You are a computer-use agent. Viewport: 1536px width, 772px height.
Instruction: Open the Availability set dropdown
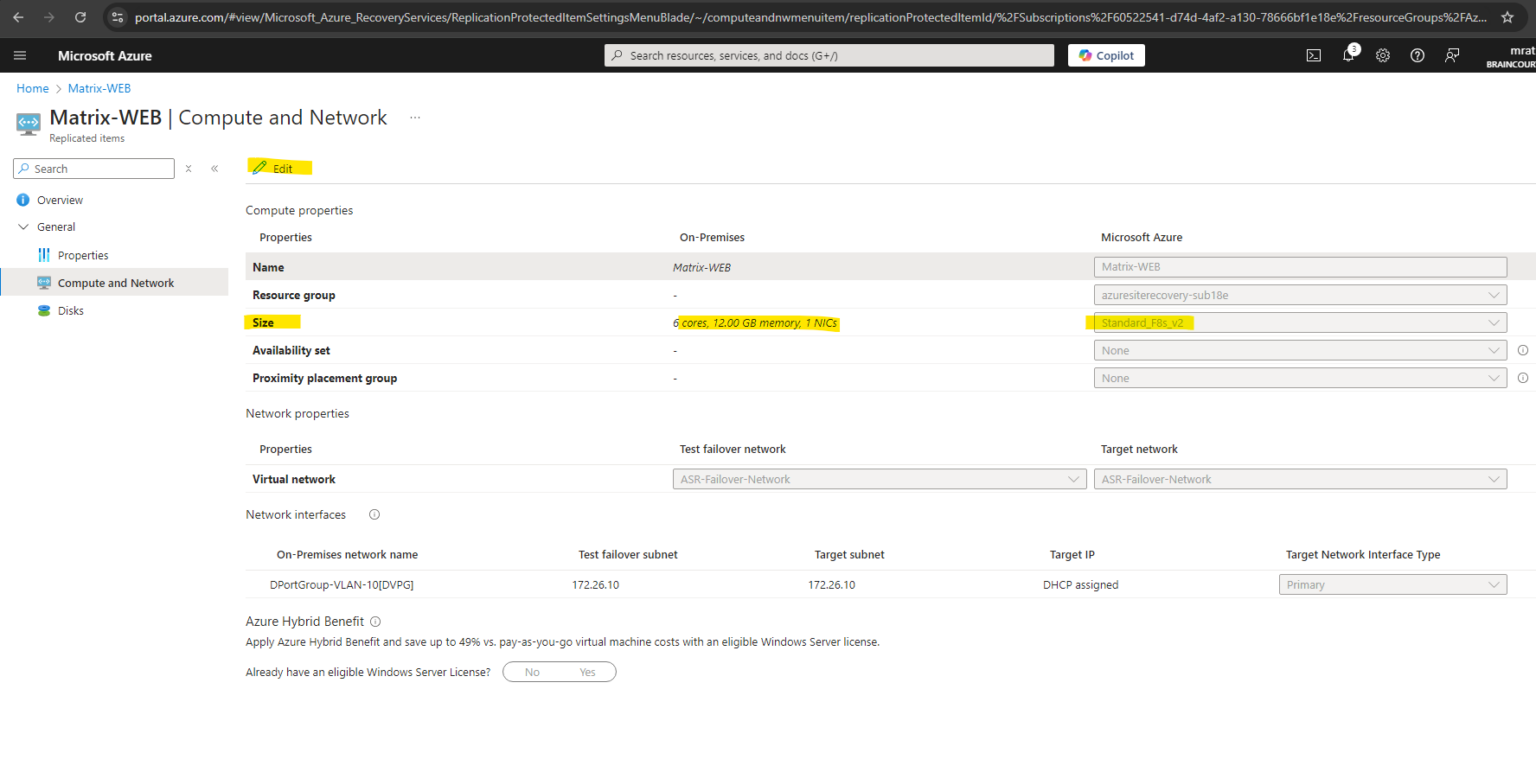point(1300,350)
